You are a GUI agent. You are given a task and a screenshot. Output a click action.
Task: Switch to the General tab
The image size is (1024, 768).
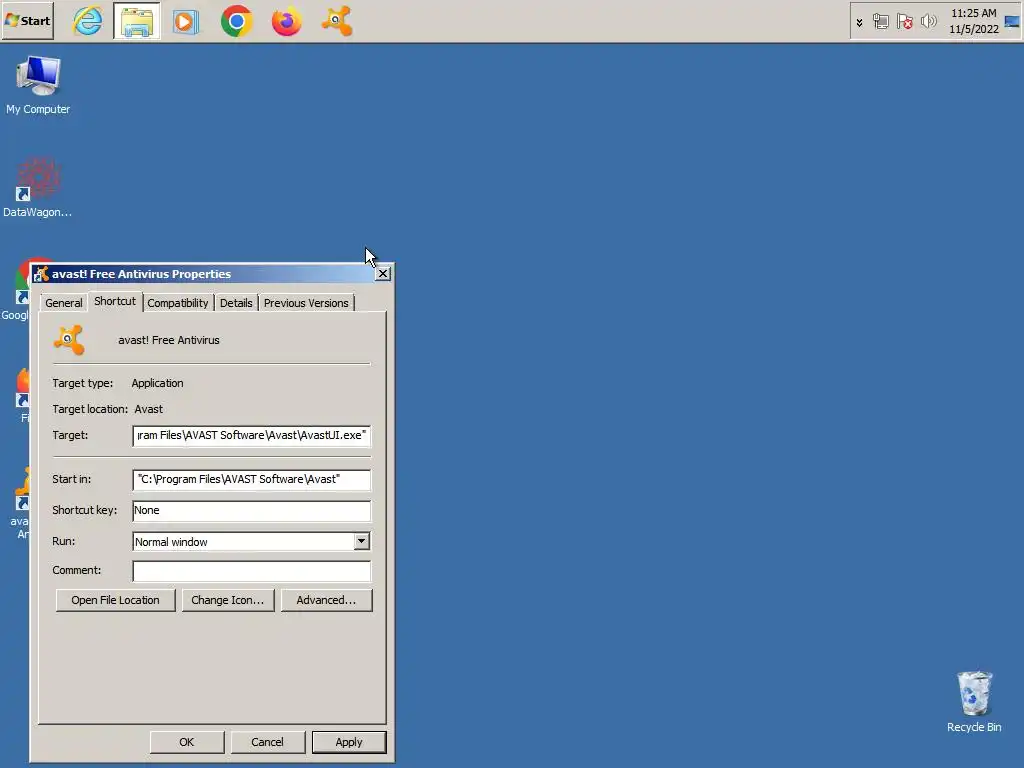64,303
